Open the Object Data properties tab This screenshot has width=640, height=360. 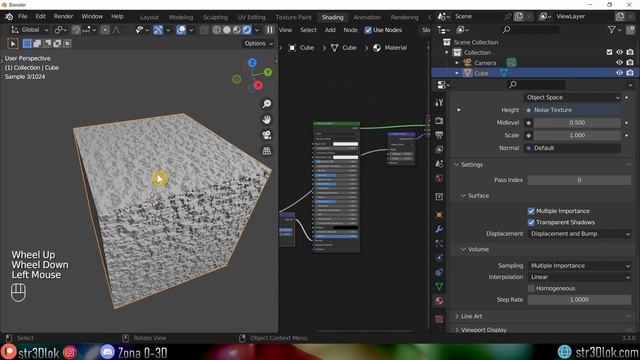point(439,286)
